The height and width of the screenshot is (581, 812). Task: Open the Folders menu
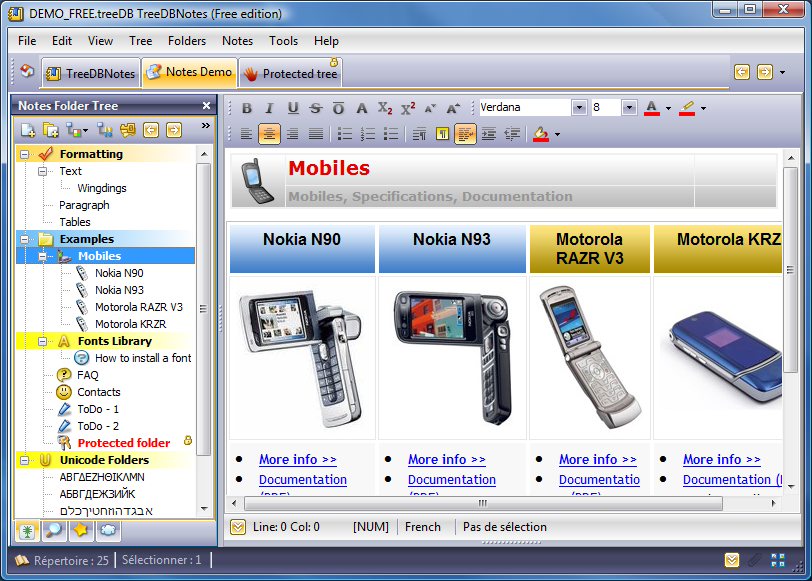(x=186, y=40)
